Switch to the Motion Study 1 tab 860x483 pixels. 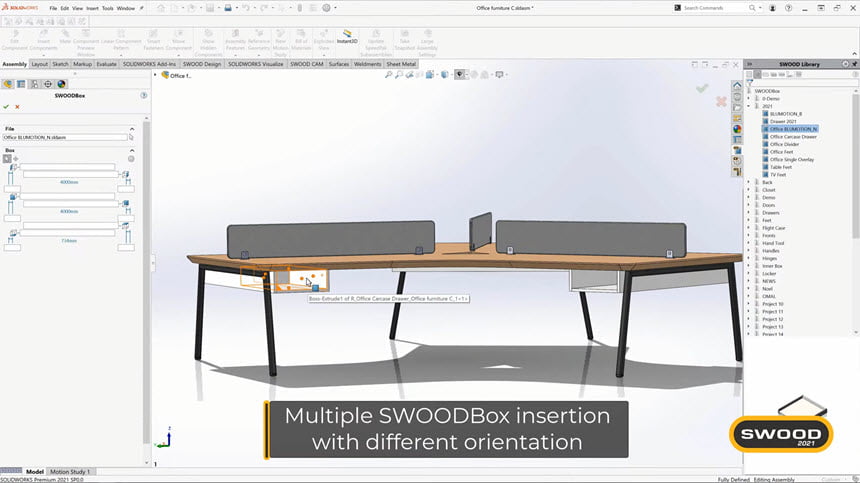coord(69,471)
